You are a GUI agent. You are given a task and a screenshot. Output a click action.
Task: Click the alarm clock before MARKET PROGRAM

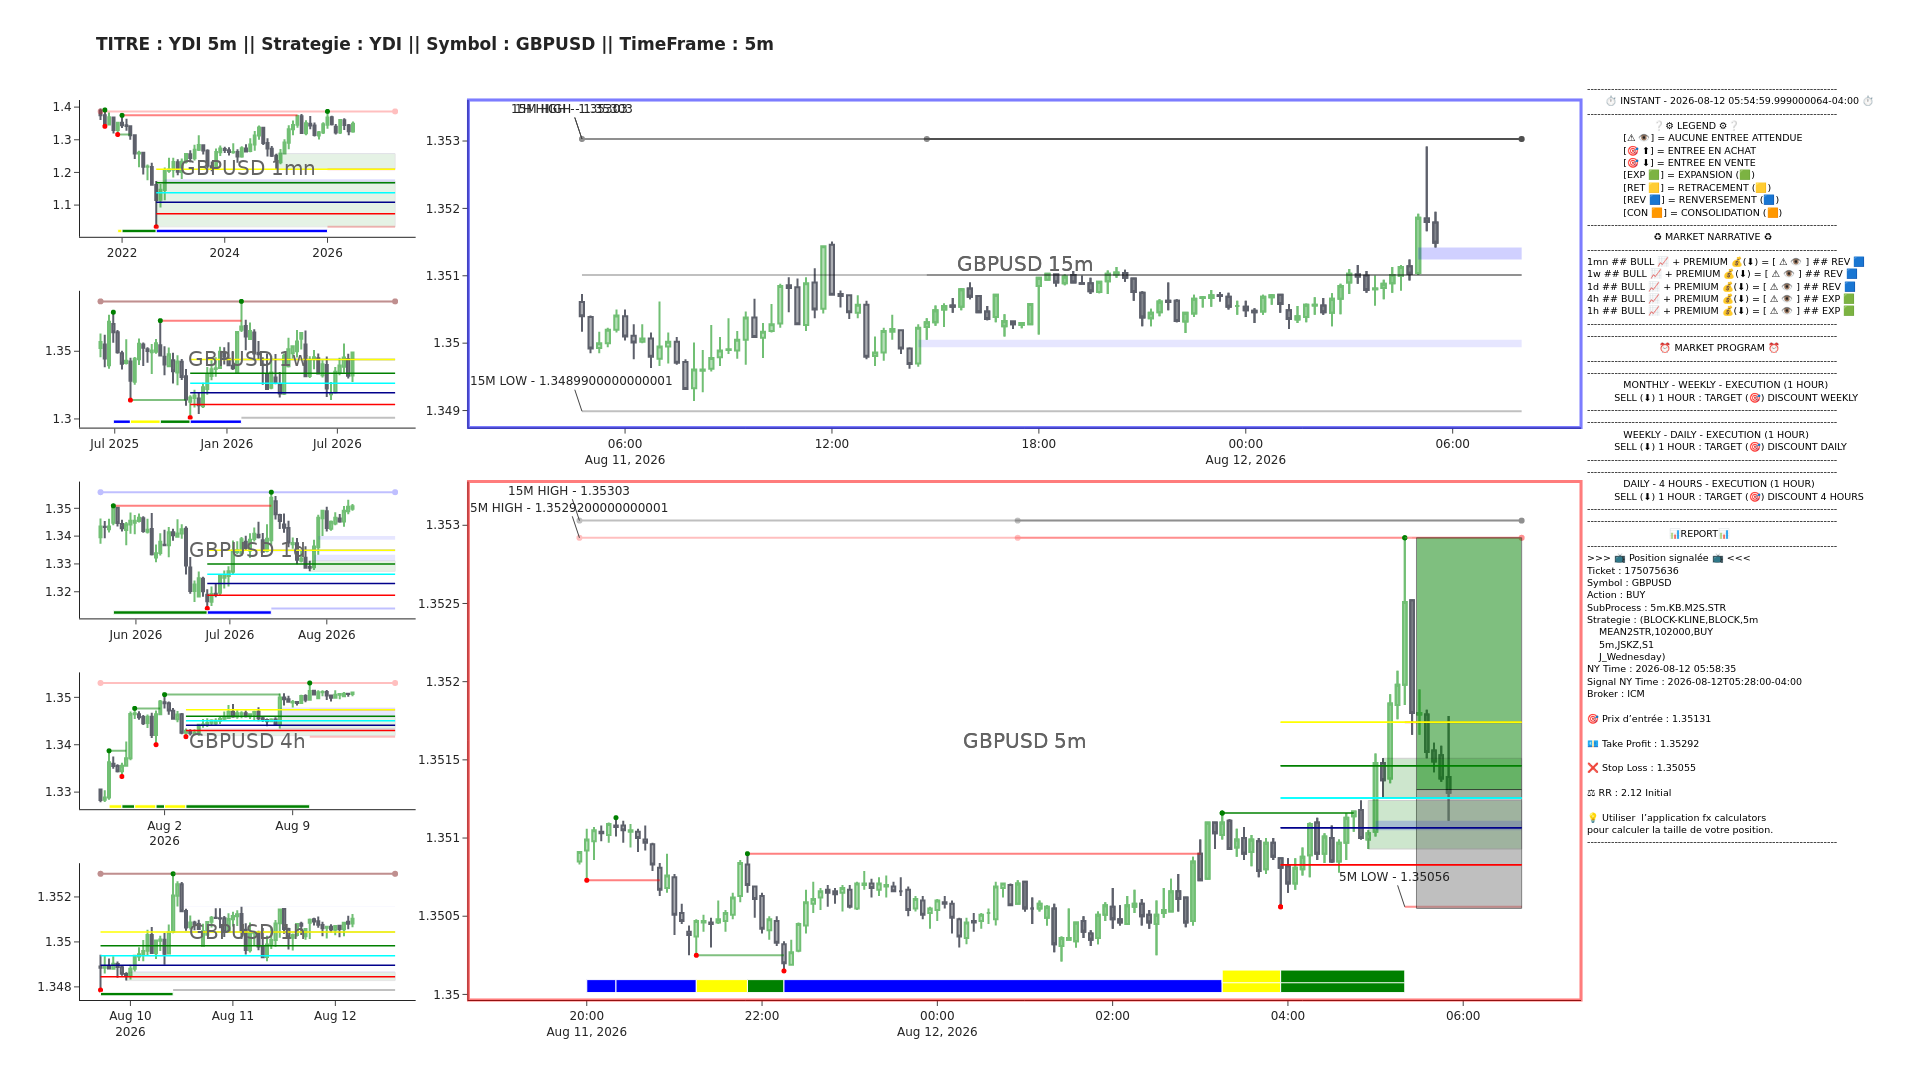(1665, 348)
